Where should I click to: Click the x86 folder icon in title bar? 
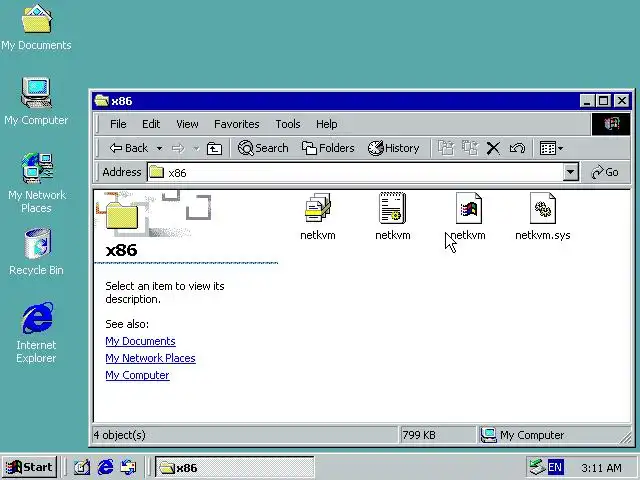pyautogui.click(x=102, y=101)
